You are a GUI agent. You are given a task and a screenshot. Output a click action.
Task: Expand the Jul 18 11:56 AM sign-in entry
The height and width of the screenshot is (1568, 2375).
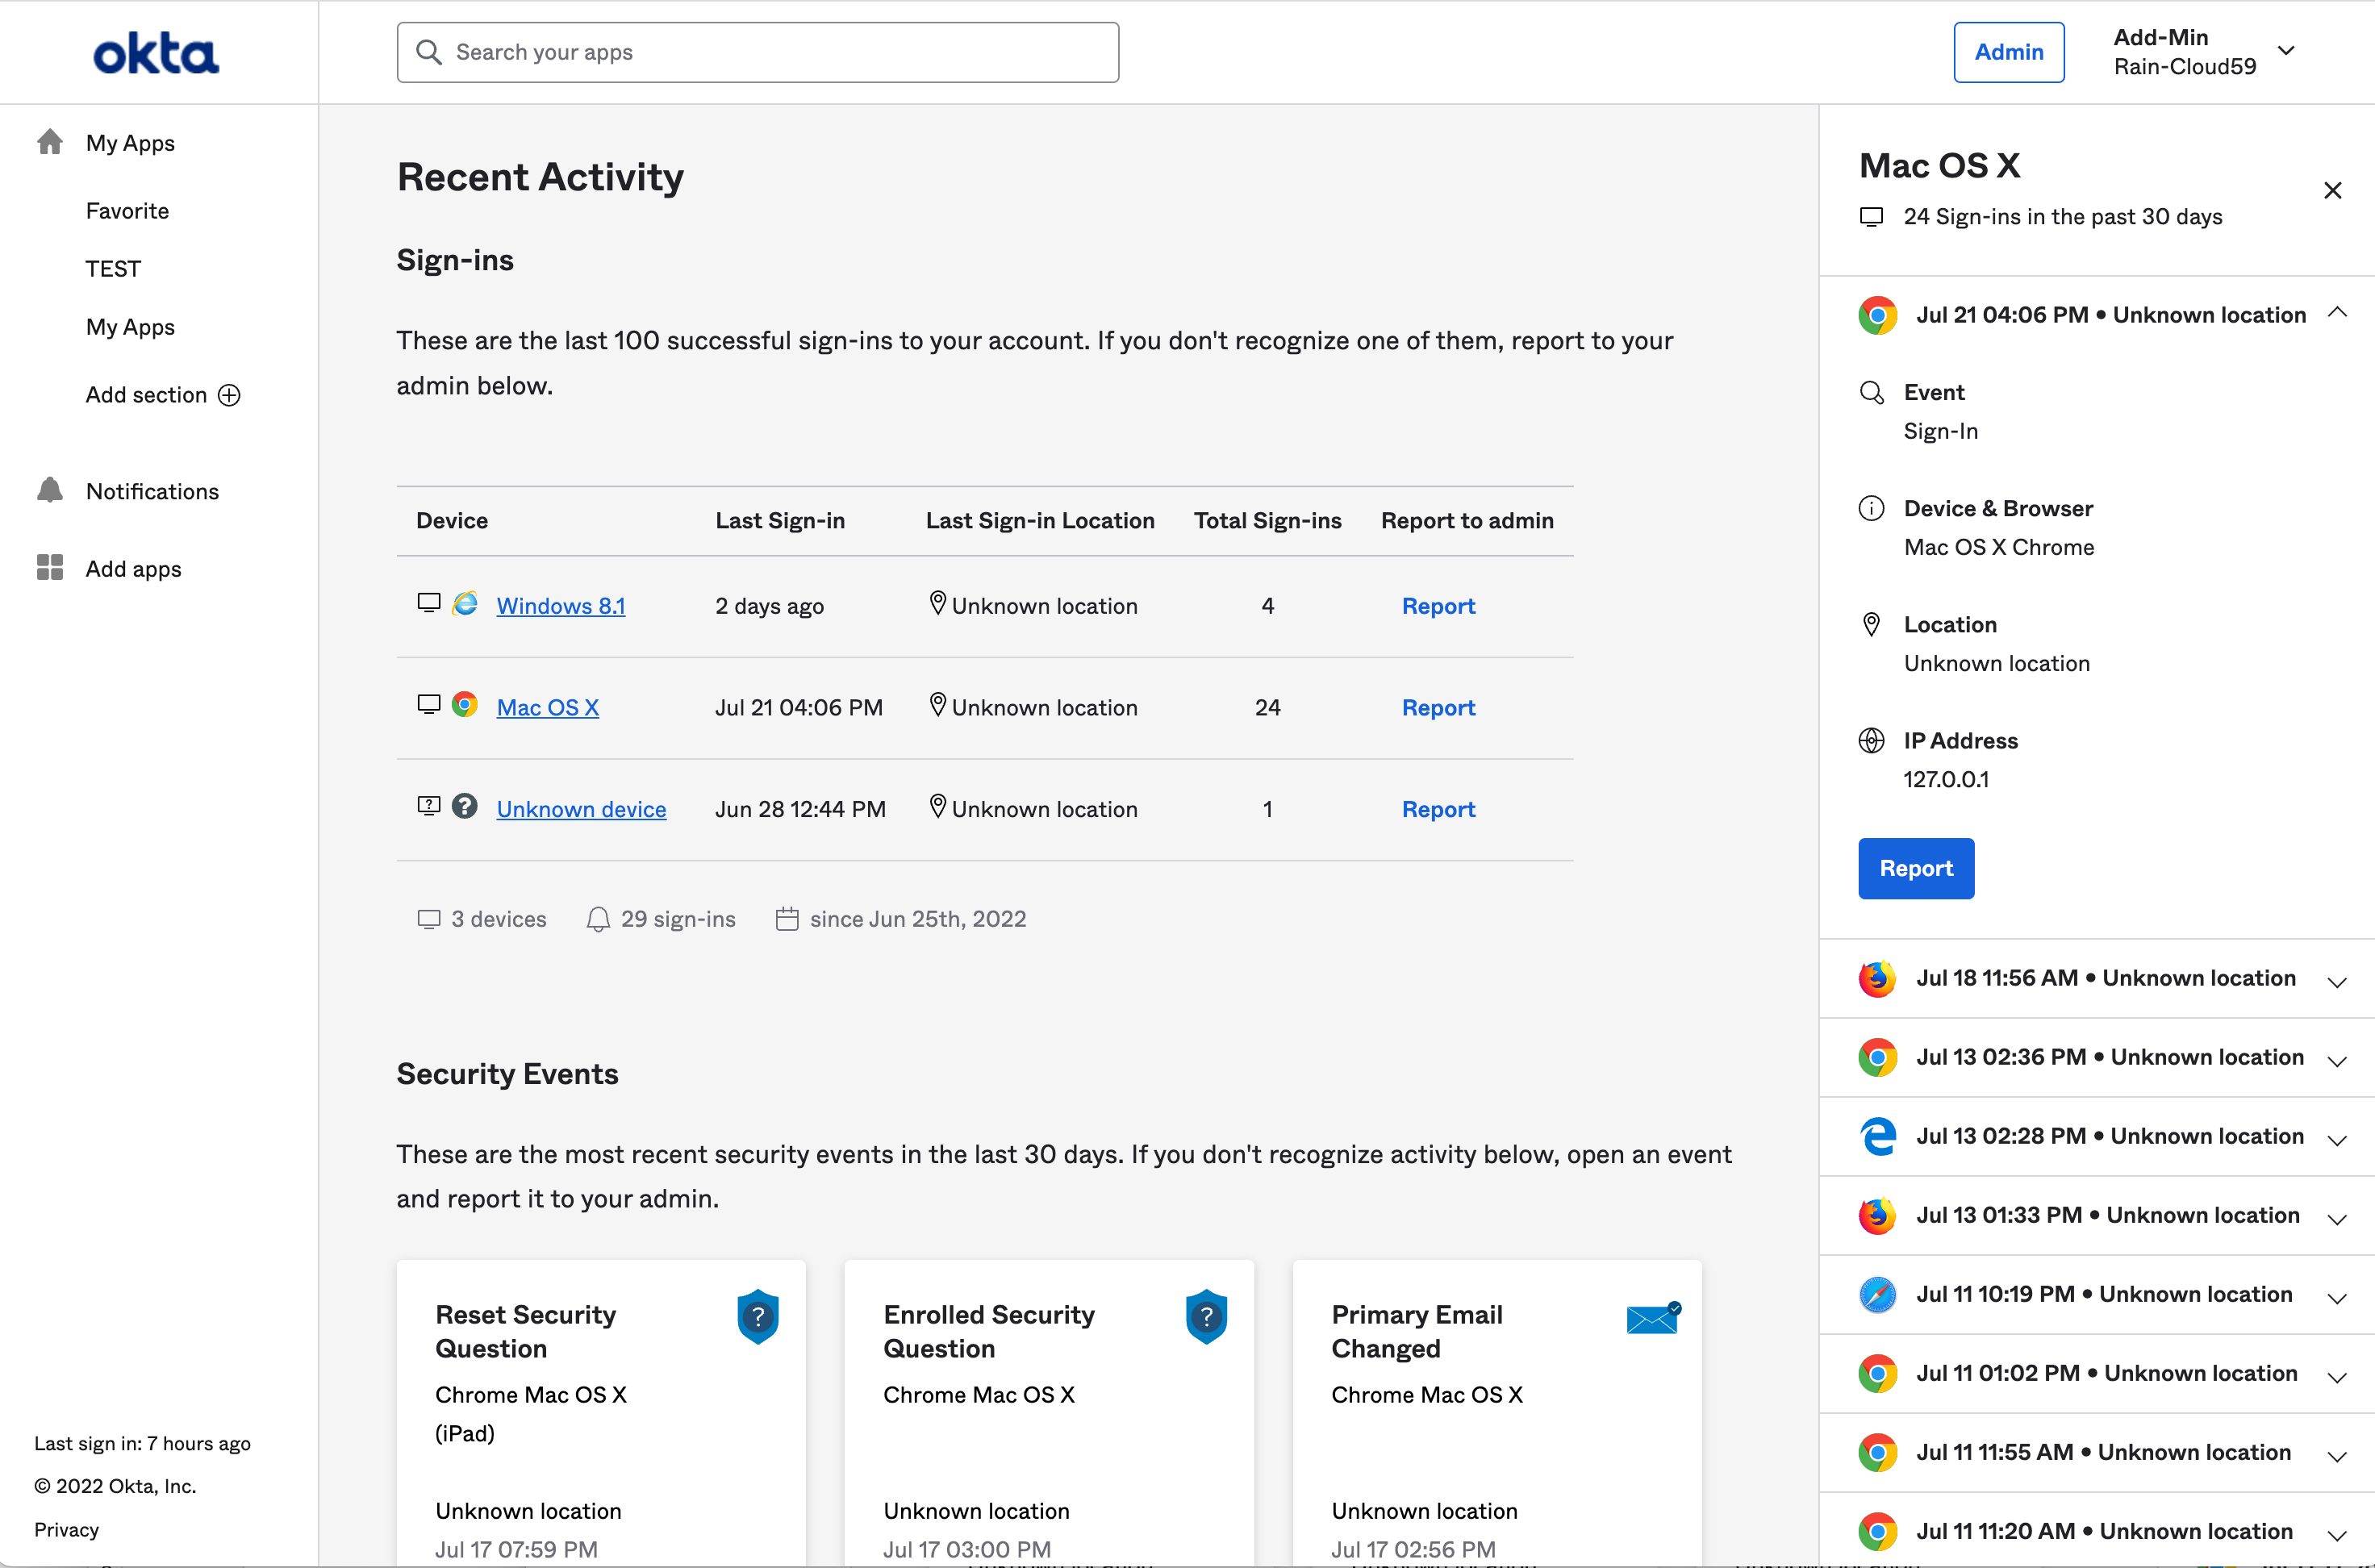tap(2337, 981)
